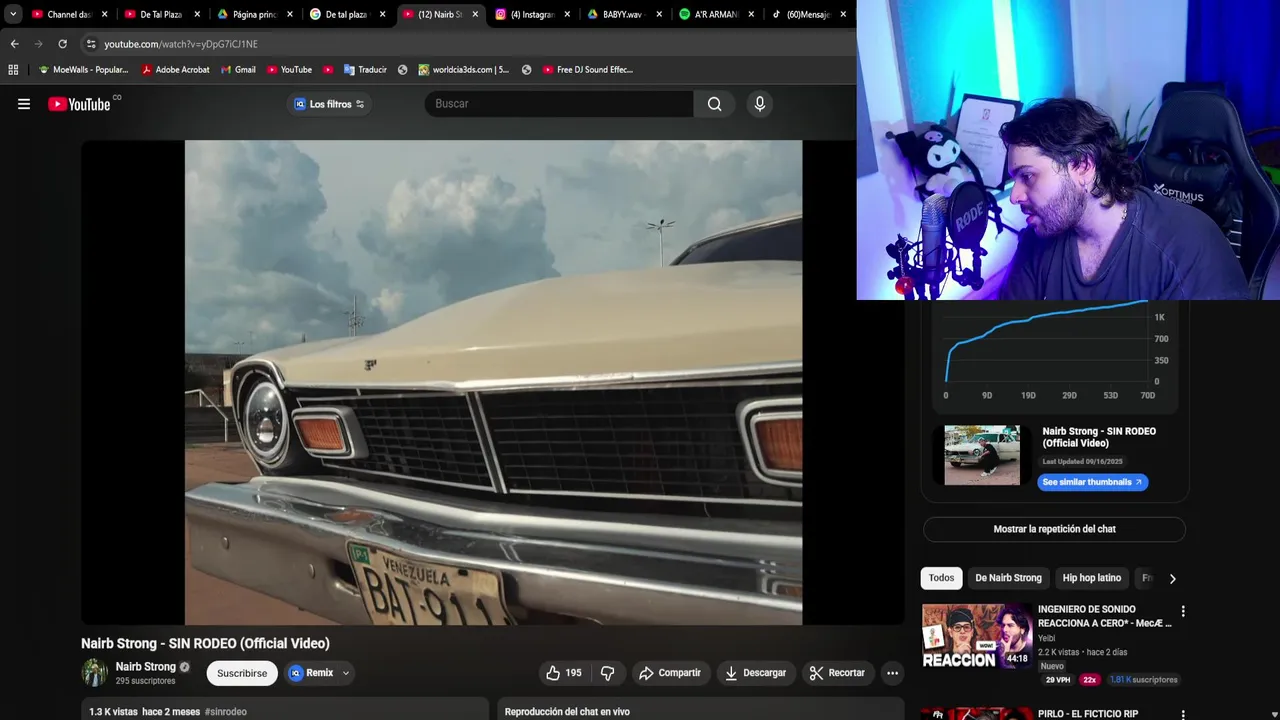Open more actions three-dot menu under video
Image resolution: width=1280 pixels, height=720 pixels.
coord(892,673)
